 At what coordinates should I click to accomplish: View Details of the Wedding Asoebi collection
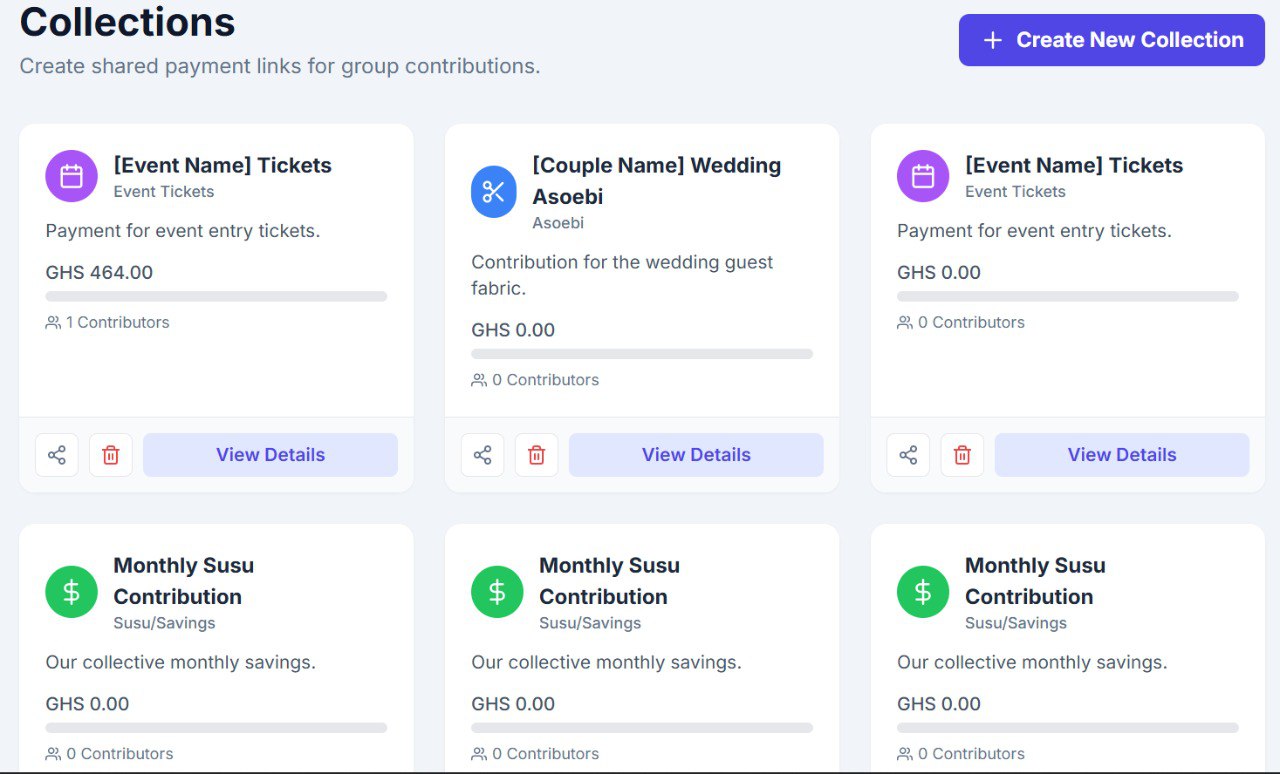[x=696, y=455]
